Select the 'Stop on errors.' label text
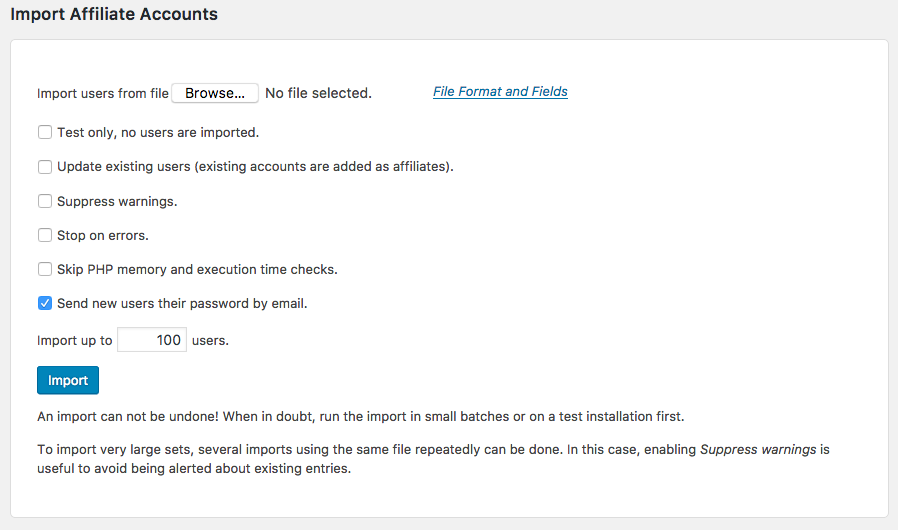 tap(103, 235)
